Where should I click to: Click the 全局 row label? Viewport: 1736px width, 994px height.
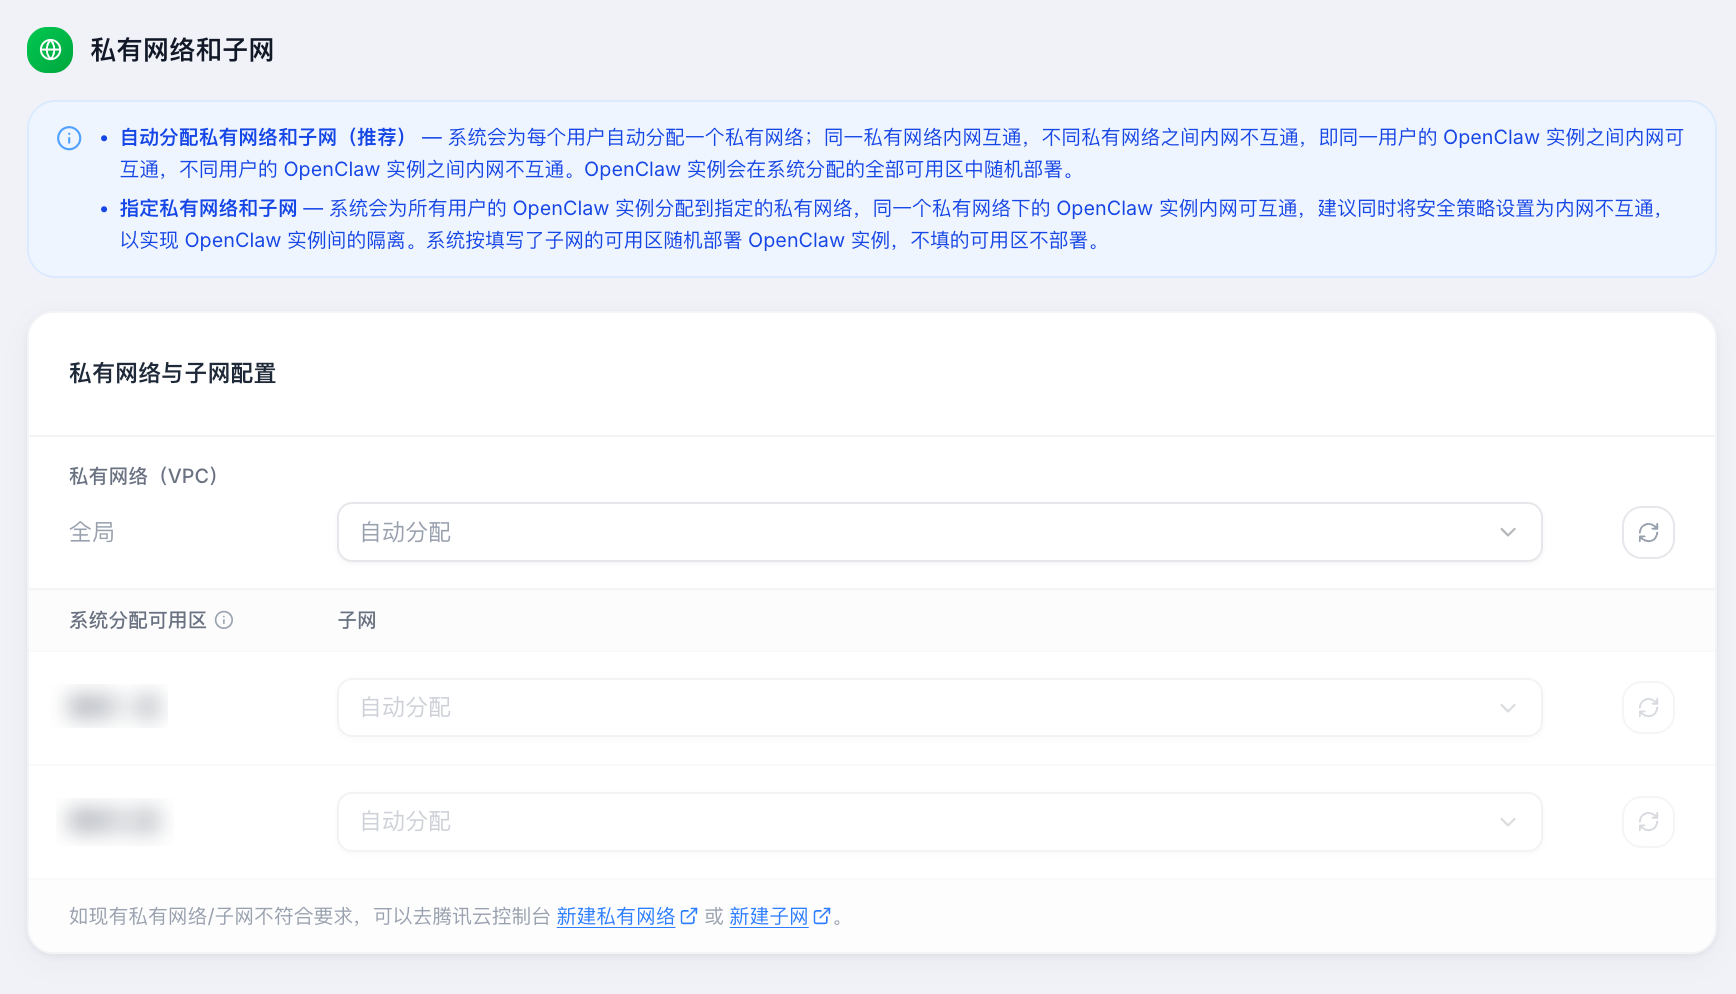pyautogui.click(x=91, y=532)
